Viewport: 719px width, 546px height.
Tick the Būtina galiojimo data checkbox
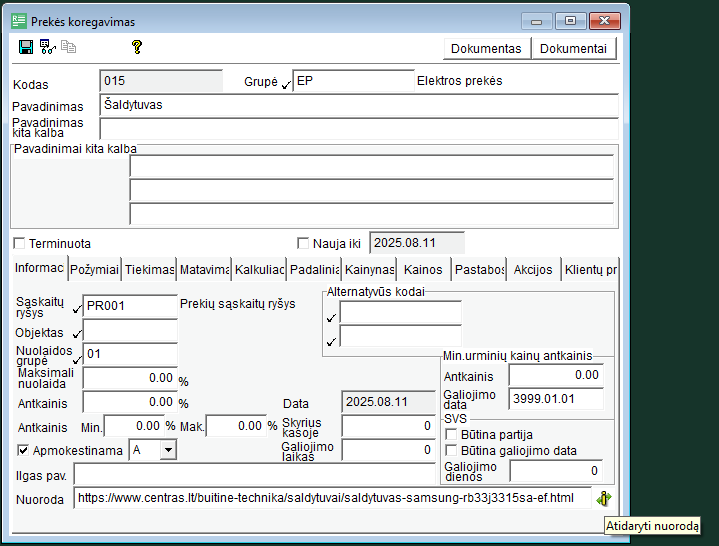451,451
